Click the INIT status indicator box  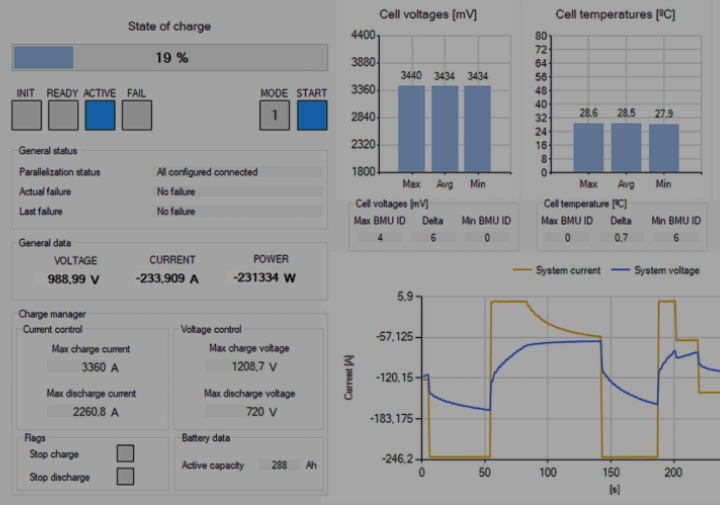pos(27,116)
